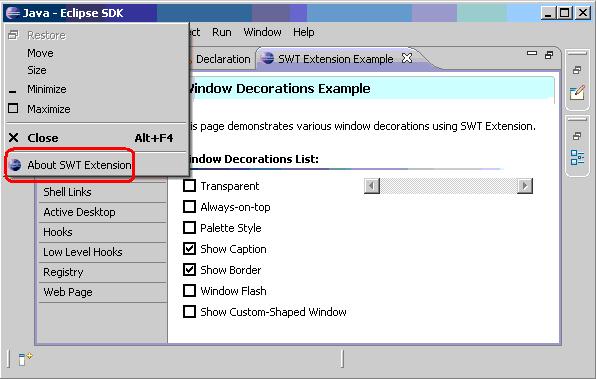Enable the Window Flash checkbox
Image resolution: width=596 pixels, height=379 pixels.
[x=189, y=291]
